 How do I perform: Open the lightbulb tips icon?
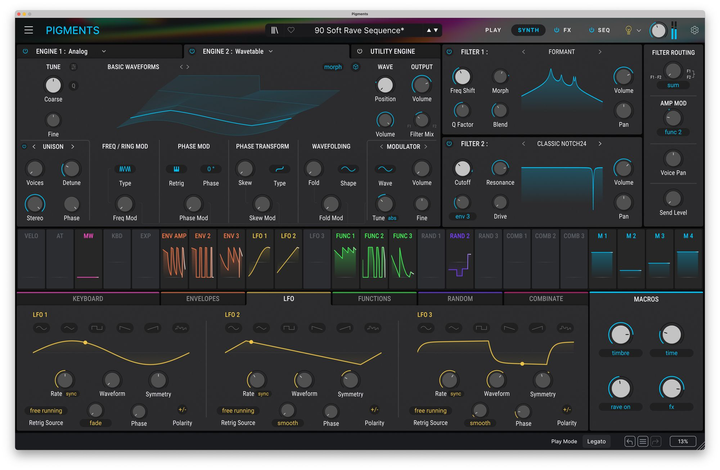(x=628, y=30)
